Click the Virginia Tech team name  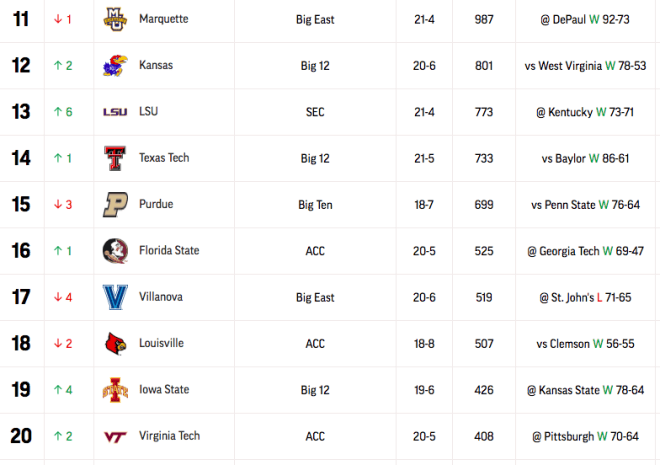tap(170, 436)
